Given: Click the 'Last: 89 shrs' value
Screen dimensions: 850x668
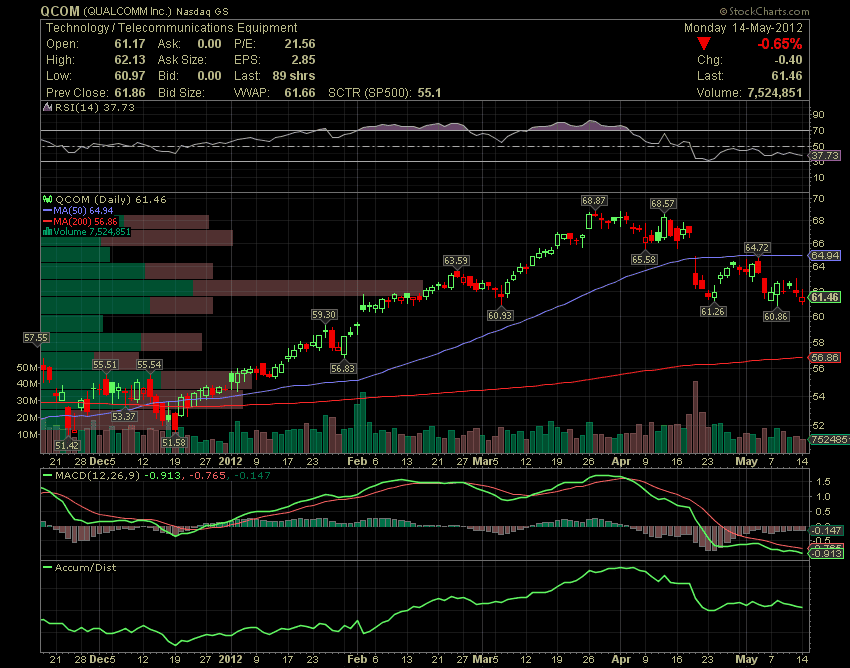Looking at the screenshot, I should coord(274,76).
